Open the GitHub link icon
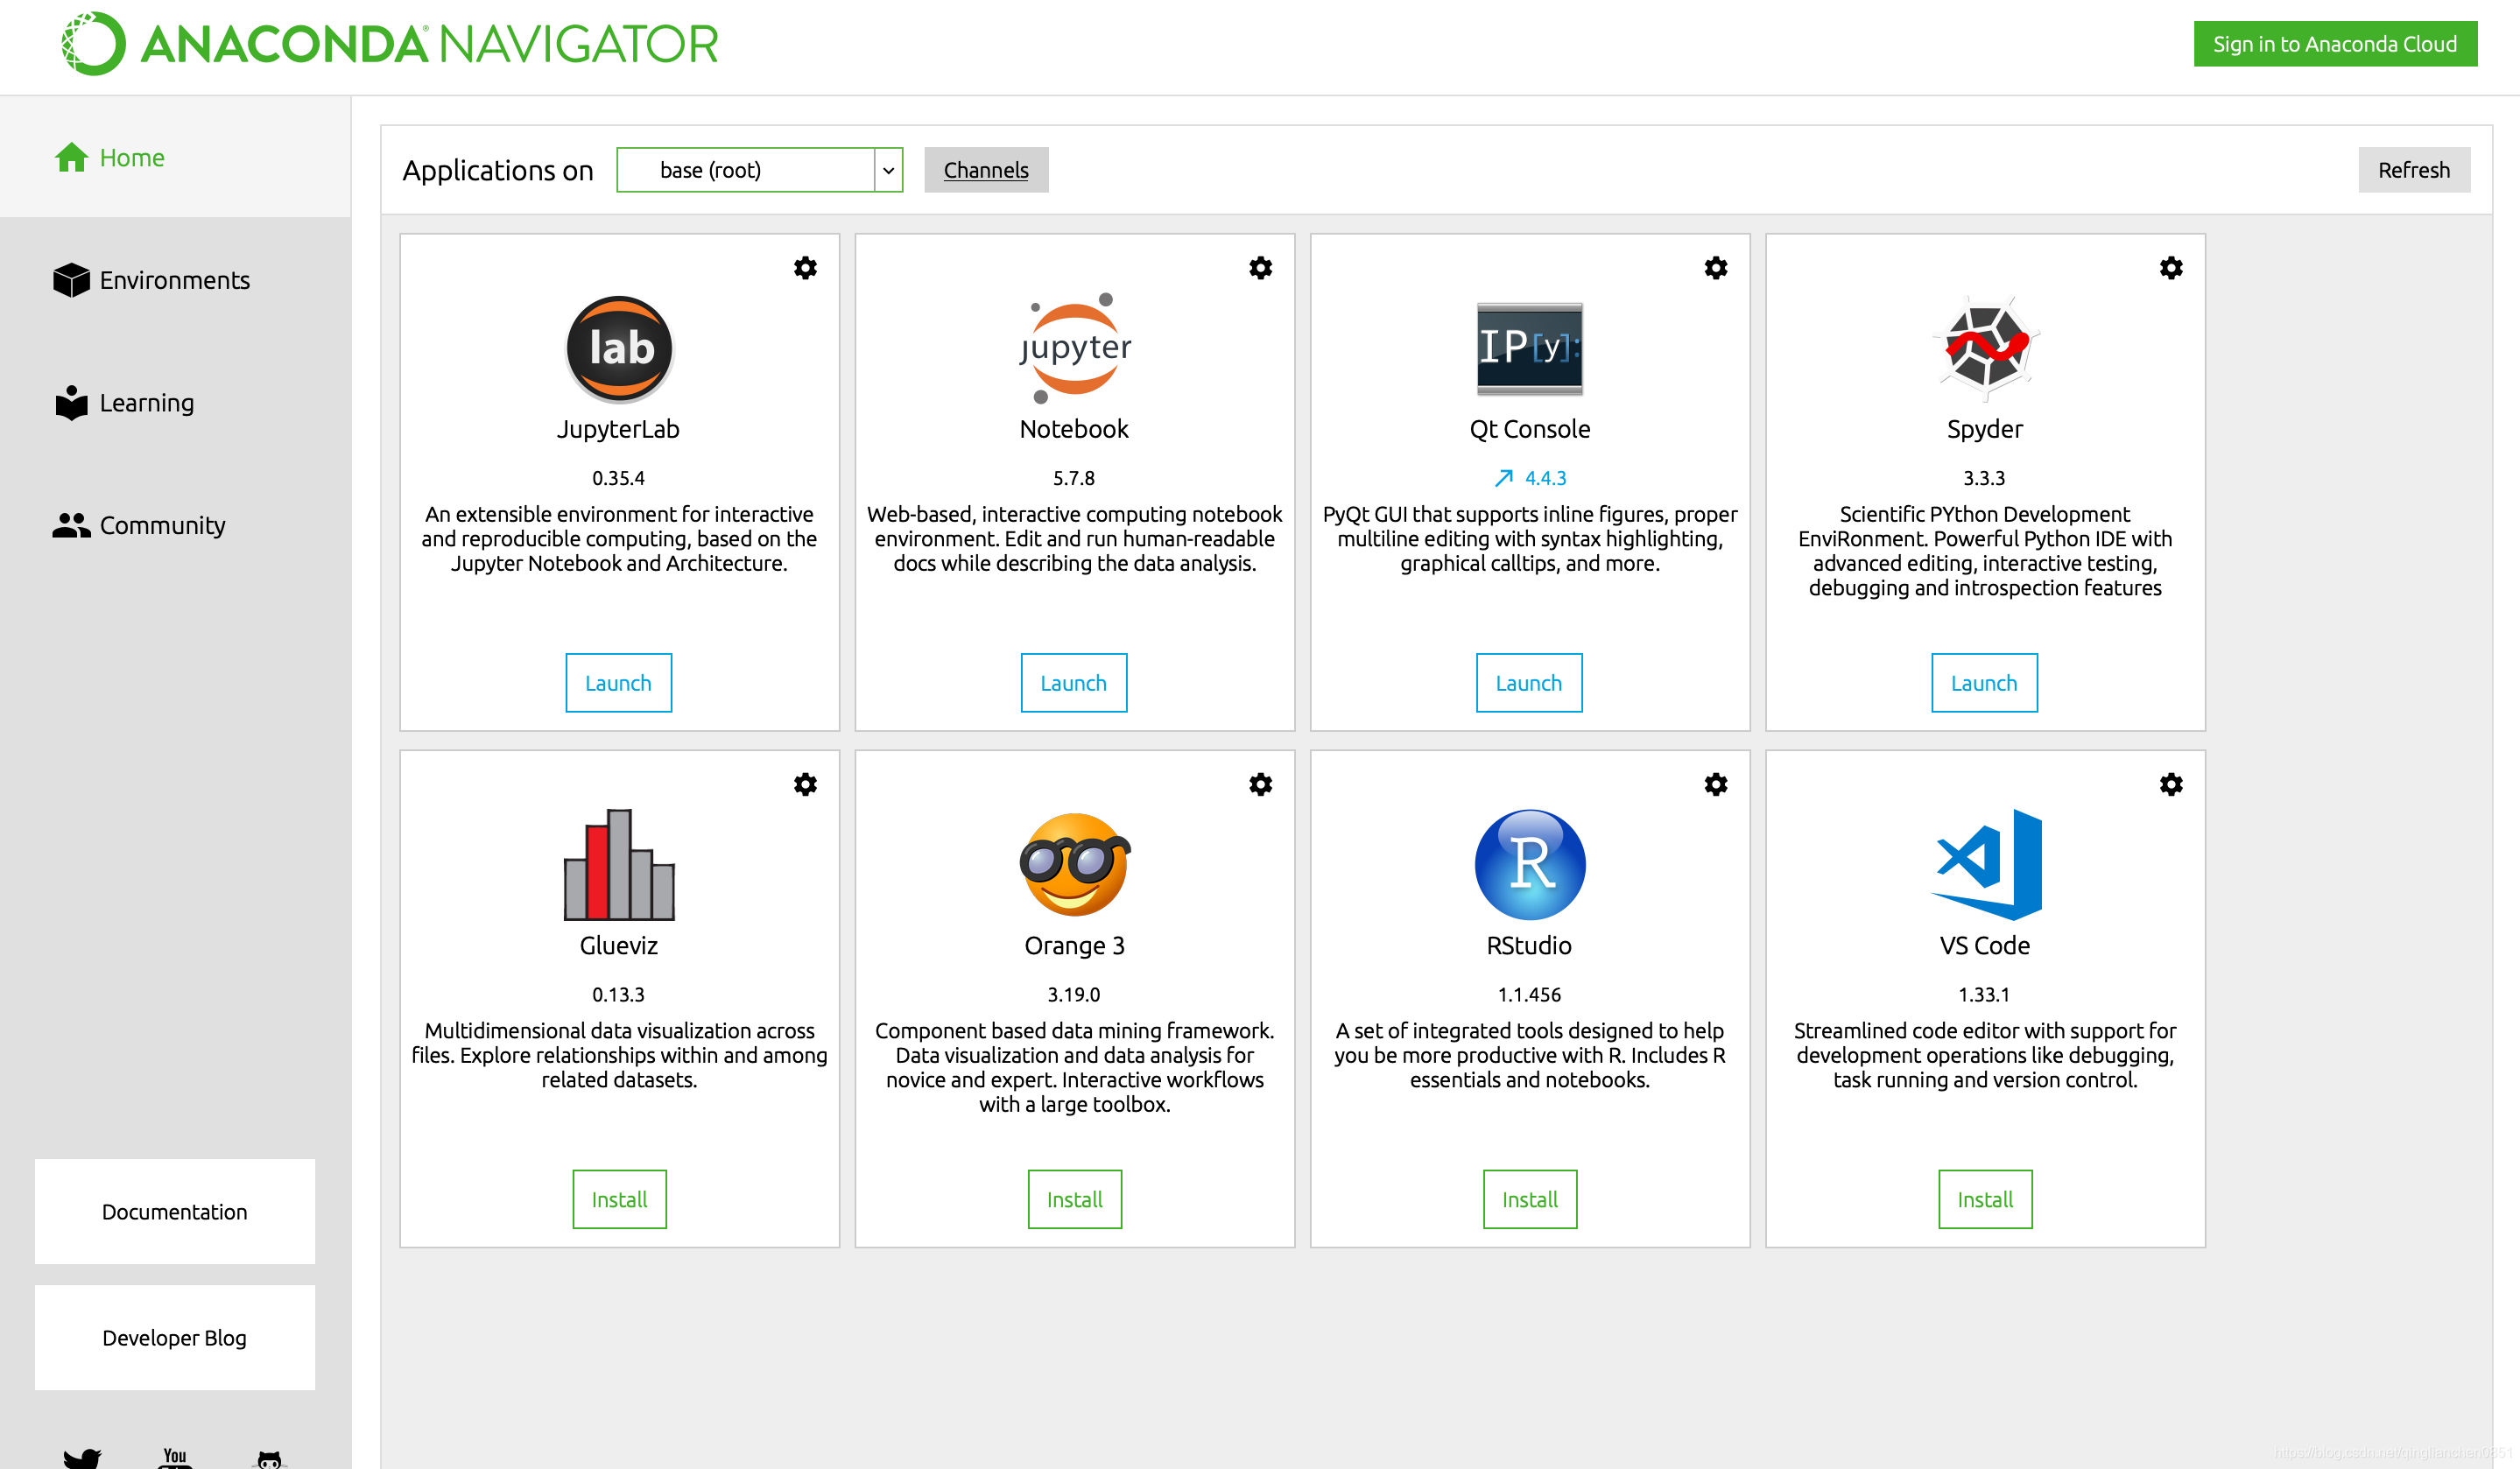Viewport: 2520px width, 1469px height. point(269,1459)
